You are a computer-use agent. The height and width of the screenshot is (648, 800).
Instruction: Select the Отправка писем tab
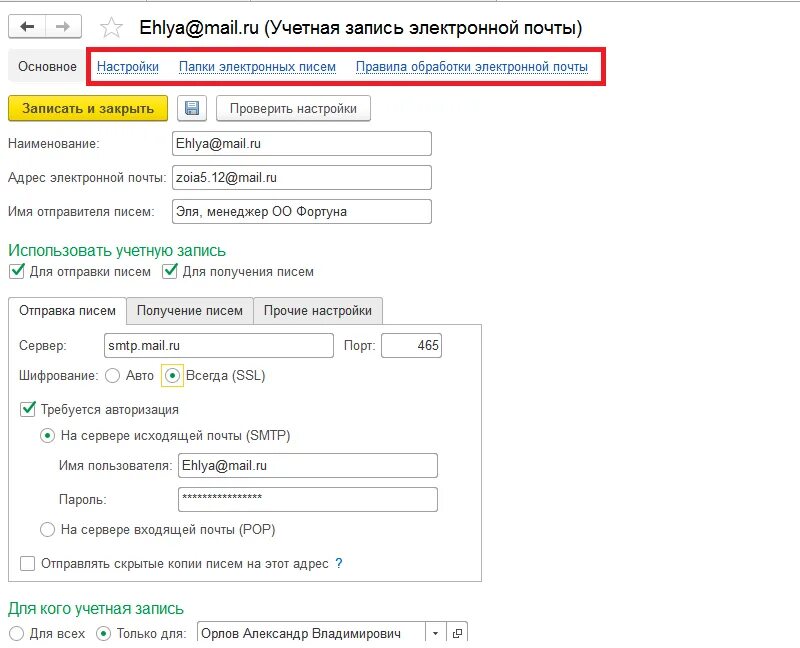click(67, 310)
